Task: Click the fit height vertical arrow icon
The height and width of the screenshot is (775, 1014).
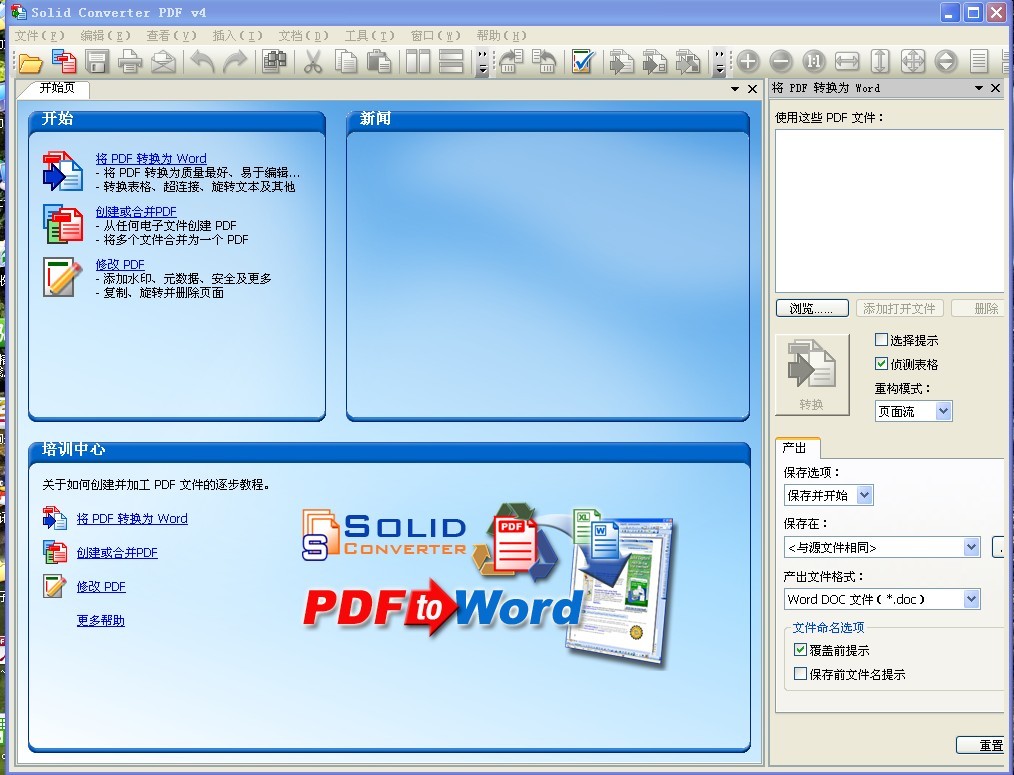Action: (x=879, y=62)
